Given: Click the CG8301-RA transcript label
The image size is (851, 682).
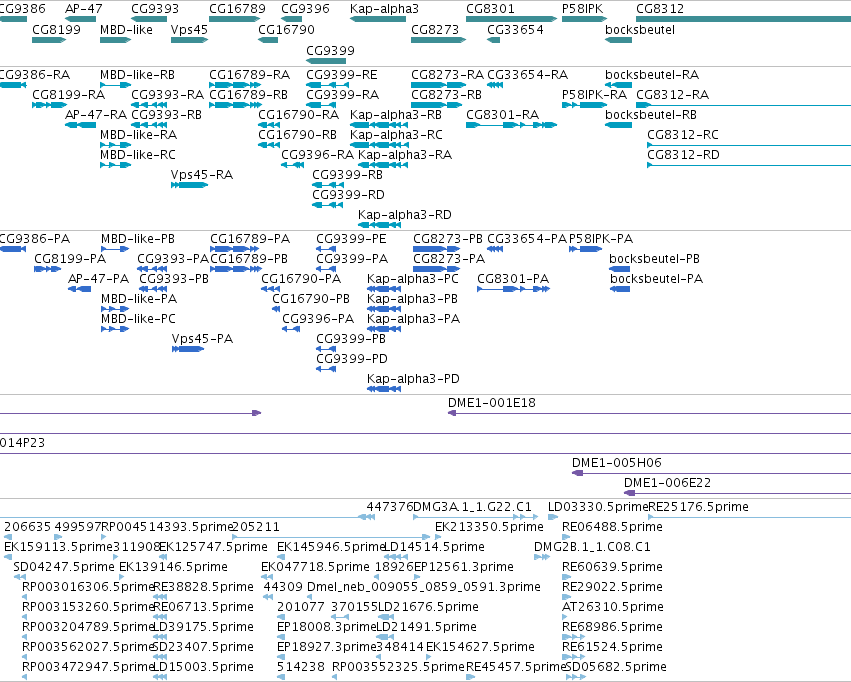Looking at the screenshot, I should [x=503, y=114].
